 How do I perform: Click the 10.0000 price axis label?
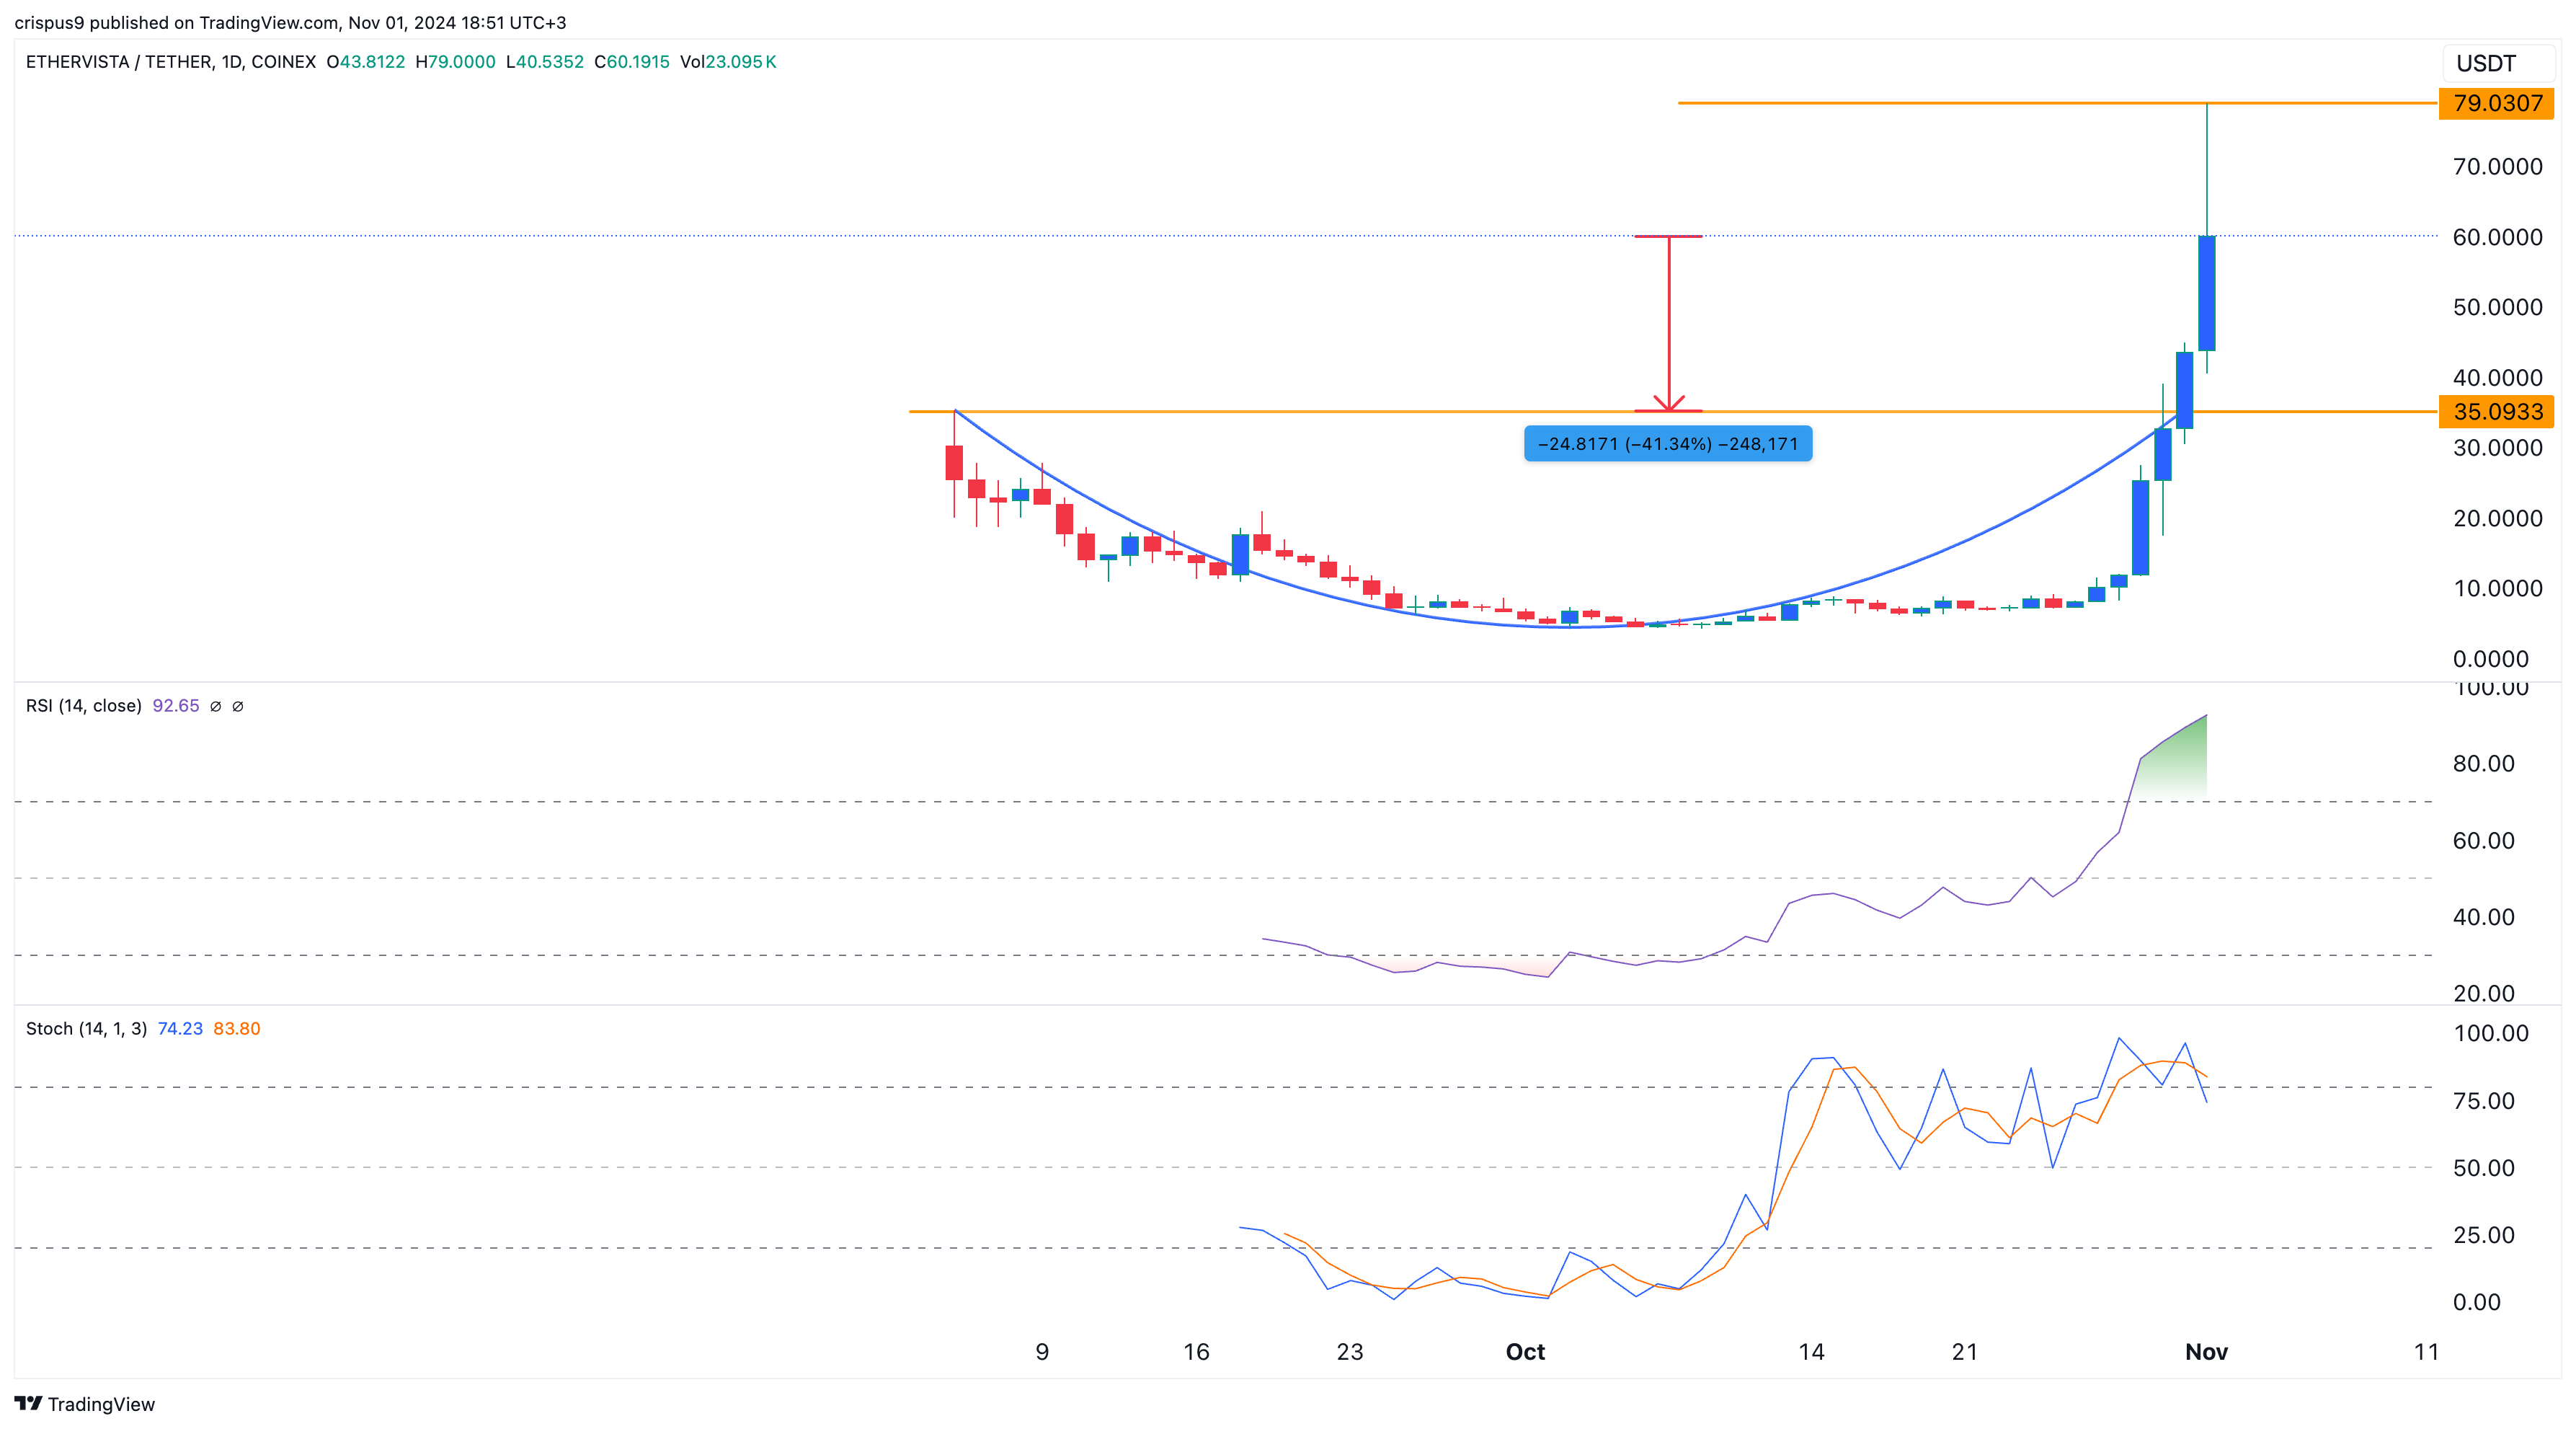click(x=2497, y=588)
